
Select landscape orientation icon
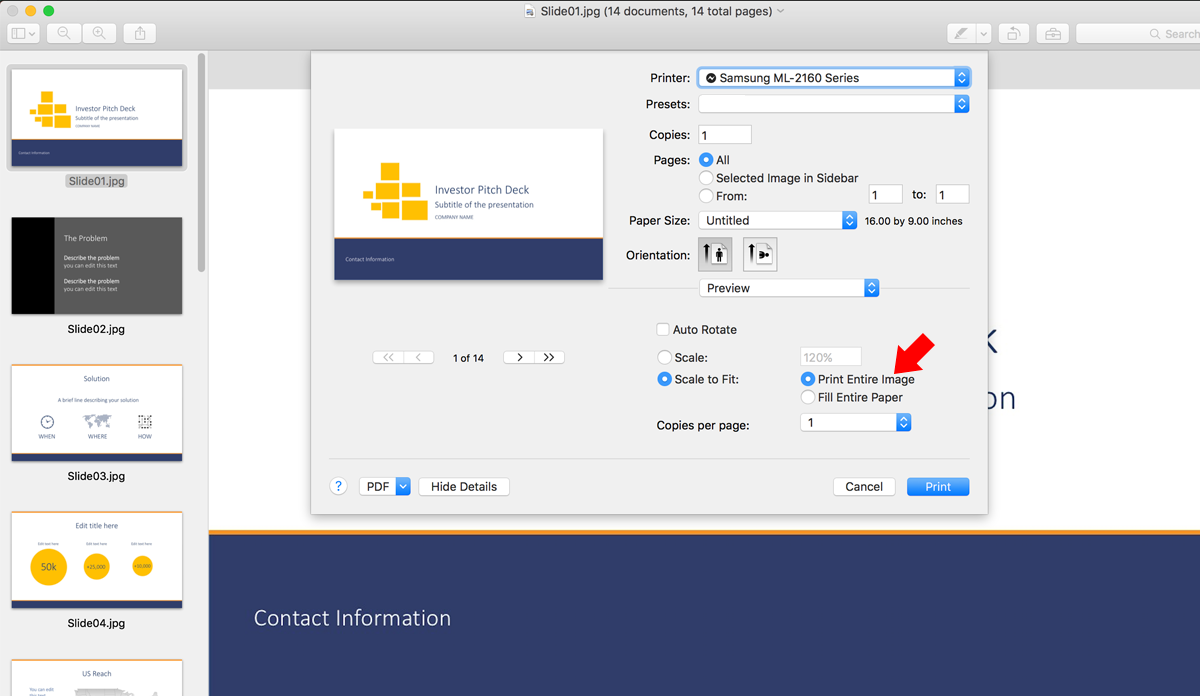[760, 254]
